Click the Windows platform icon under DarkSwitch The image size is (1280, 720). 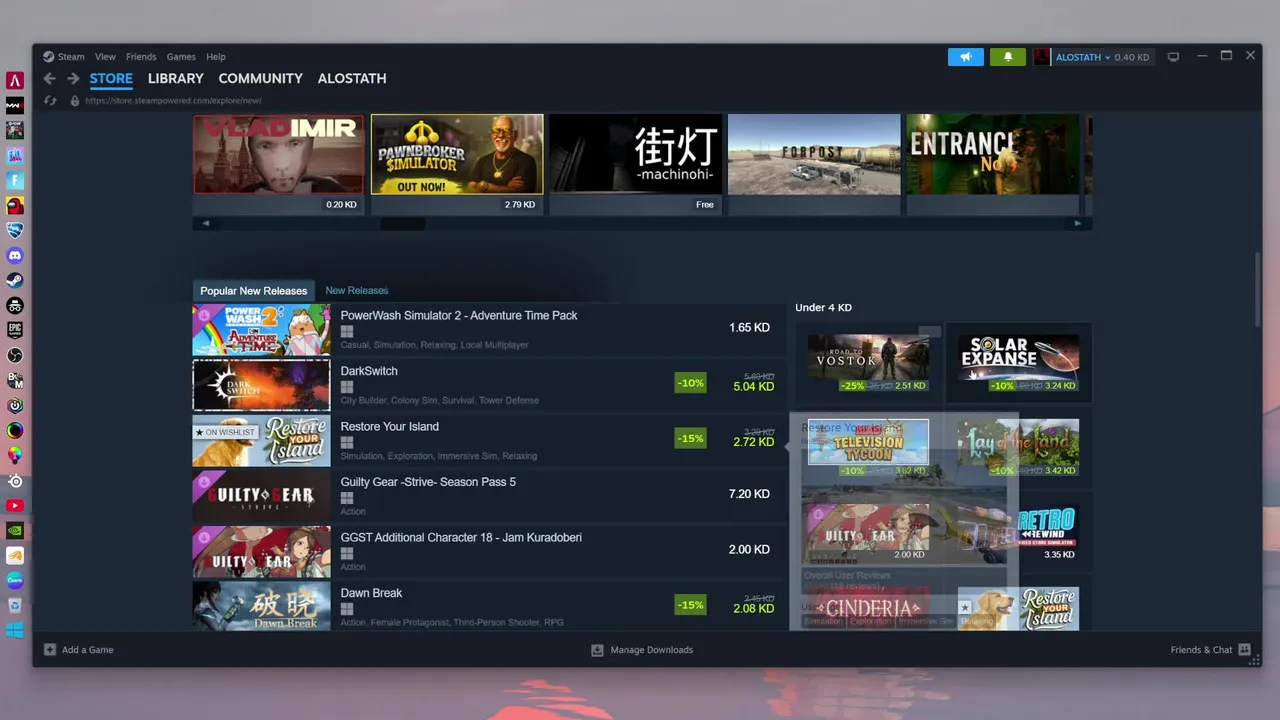click(x=347, y=386)
